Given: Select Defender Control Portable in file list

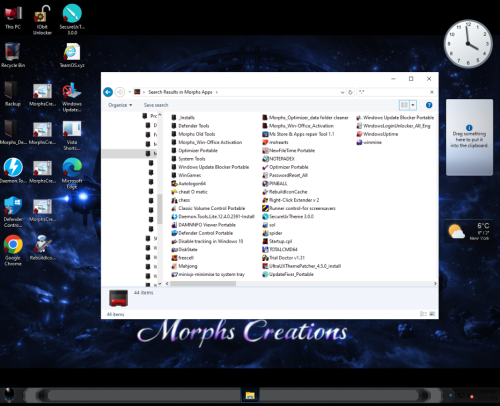Looking at the screenshot, I should tap(202, 233).
